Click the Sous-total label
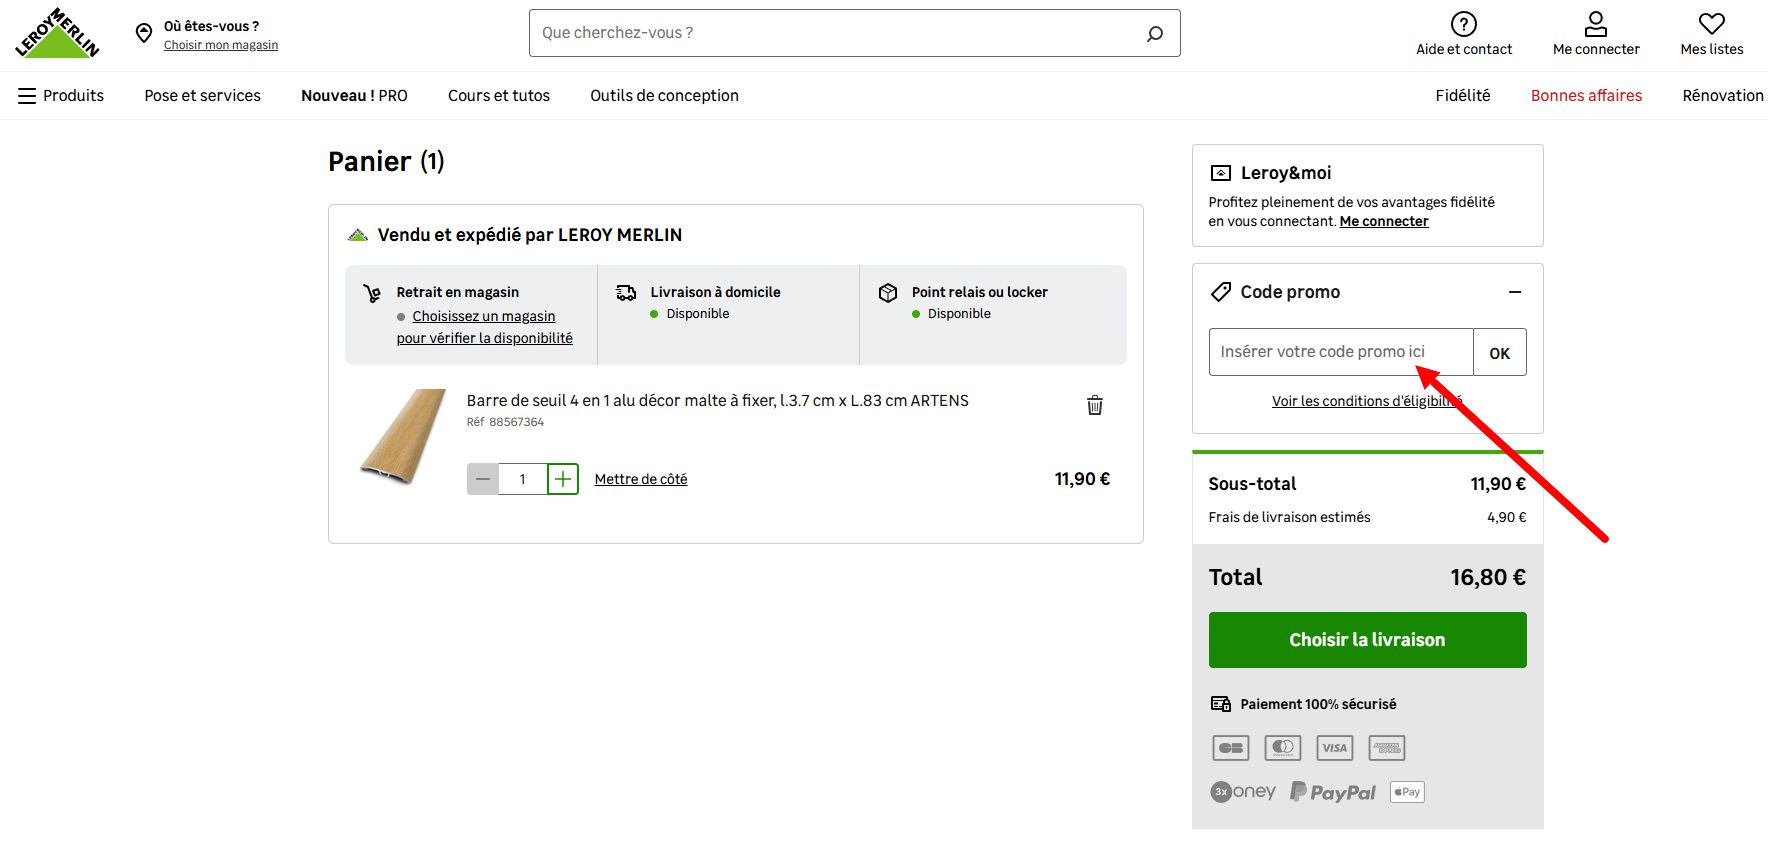 (1252, 484)
